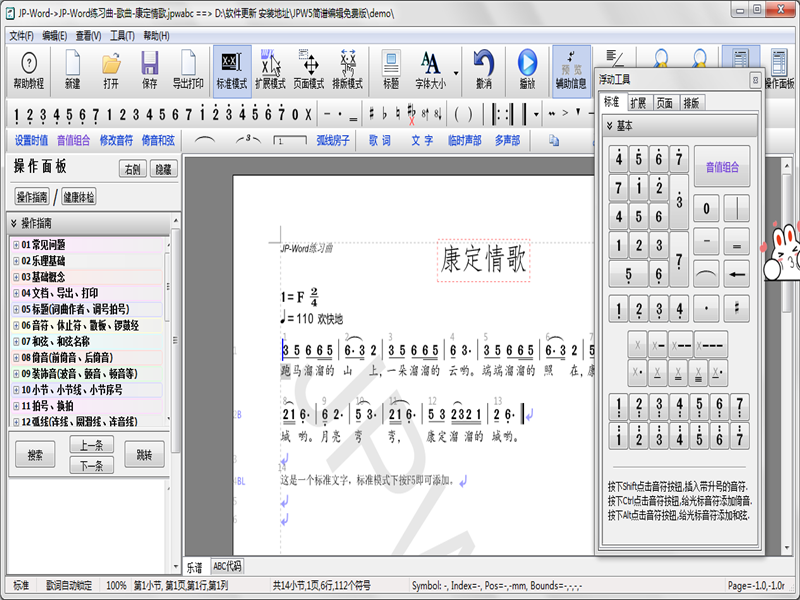Create a new score with 新建
This screenshot has height=600, width=800.
pyautogui.click(x=72, y=70)
